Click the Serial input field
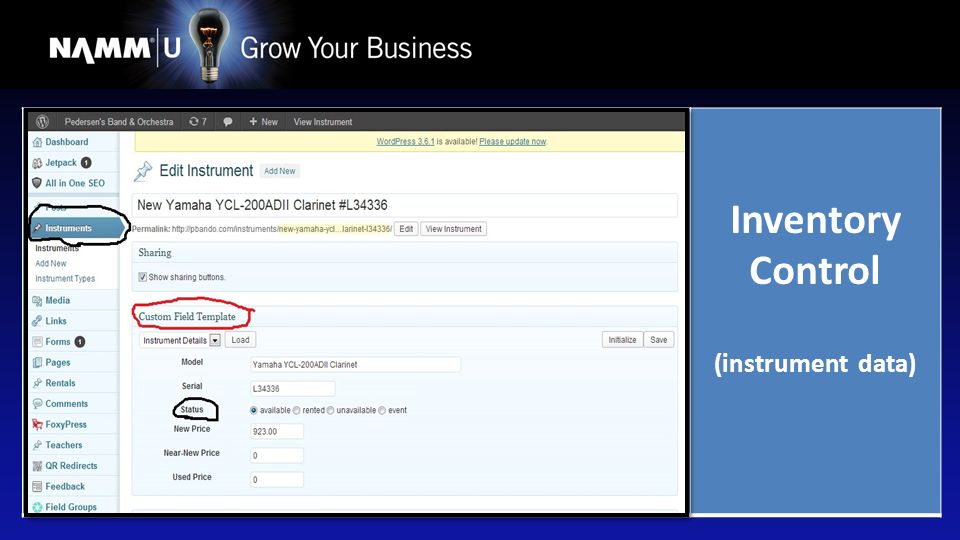Viewport: 960px width, 540px height. tap(293, 388)
